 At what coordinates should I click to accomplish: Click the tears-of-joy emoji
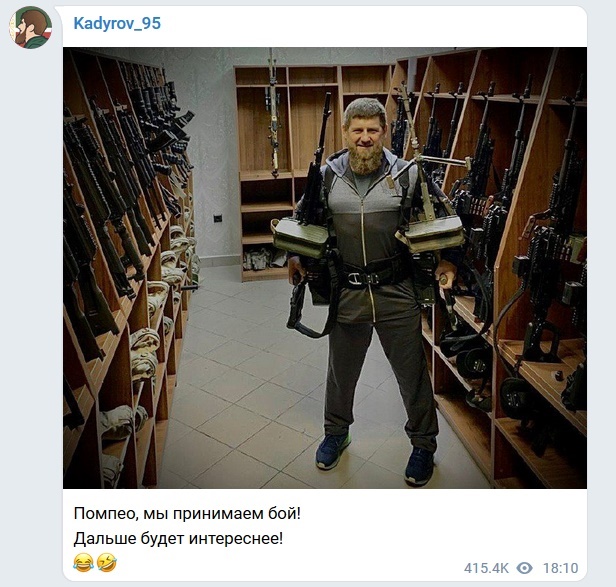83,562
